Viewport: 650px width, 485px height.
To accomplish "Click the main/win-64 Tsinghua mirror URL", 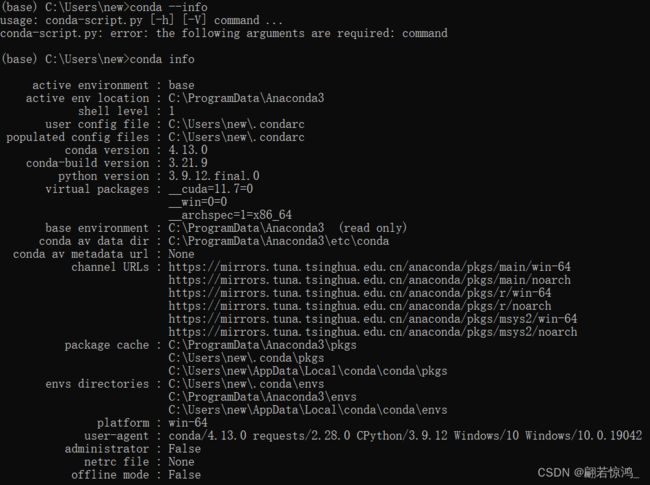I will (x=369, y=267).
